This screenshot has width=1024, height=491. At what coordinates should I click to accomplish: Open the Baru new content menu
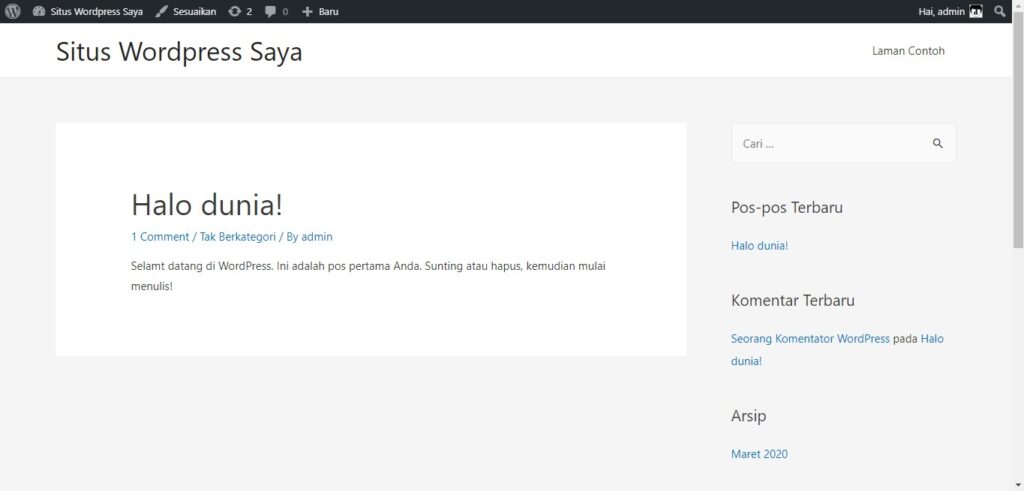click(328, 11)
